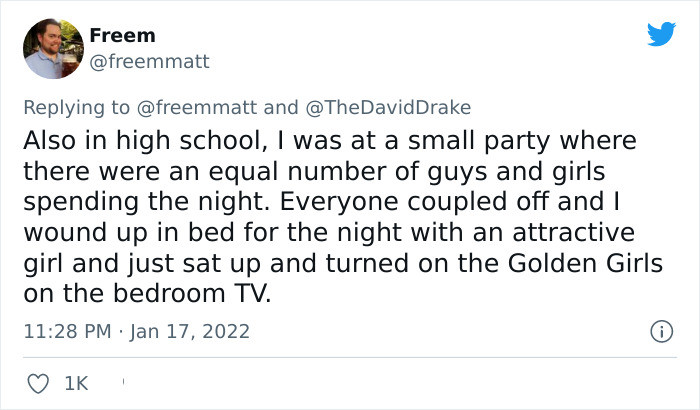Click the display name Freem

coord(122,36)
